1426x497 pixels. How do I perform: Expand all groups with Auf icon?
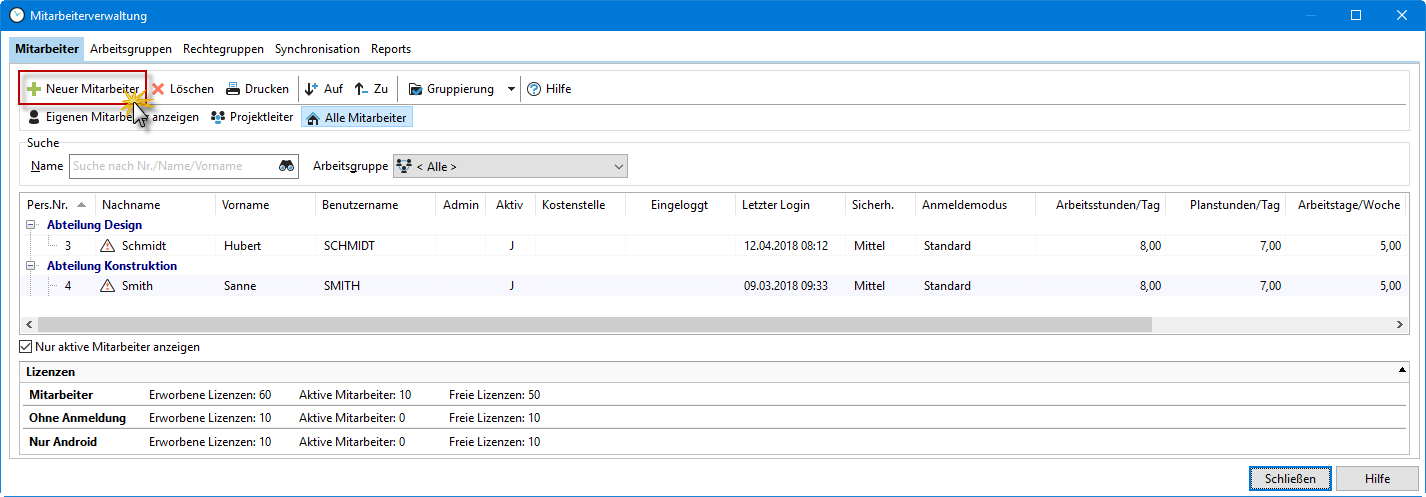[x=311, y=89]
